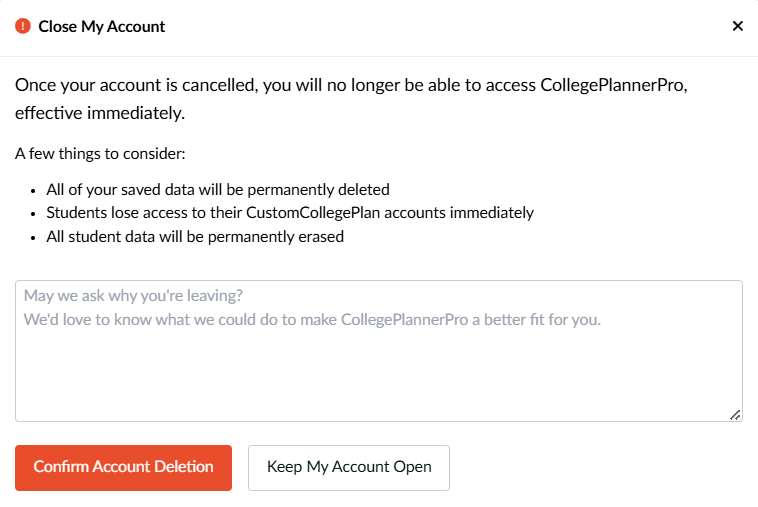
Task: Select the 'Students lose access' bullet line
Action: click(x=290, y=213)
